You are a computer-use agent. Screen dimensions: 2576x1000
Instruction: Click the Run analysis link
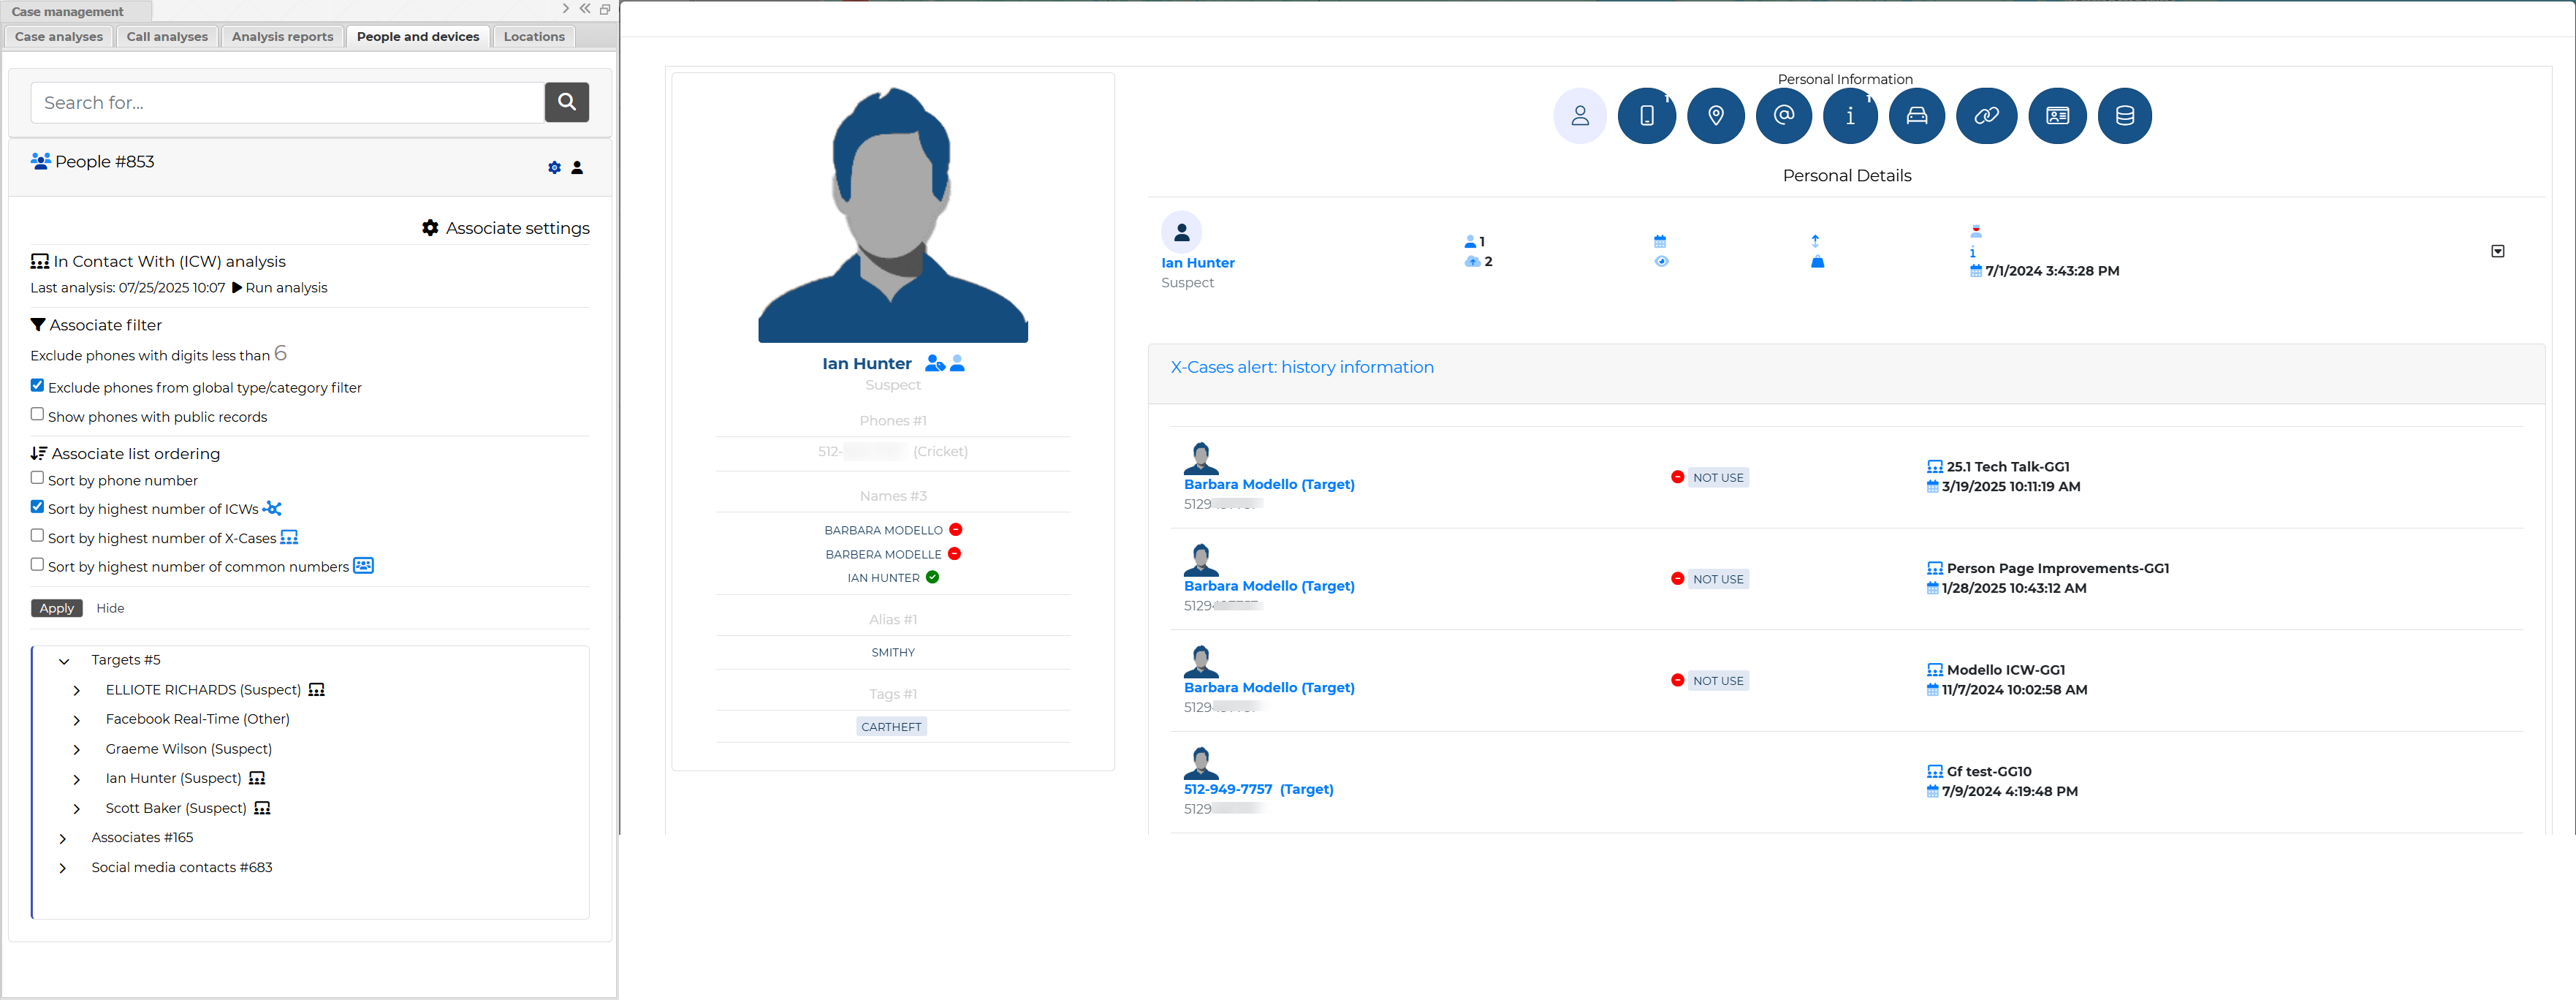pos(279,288)
